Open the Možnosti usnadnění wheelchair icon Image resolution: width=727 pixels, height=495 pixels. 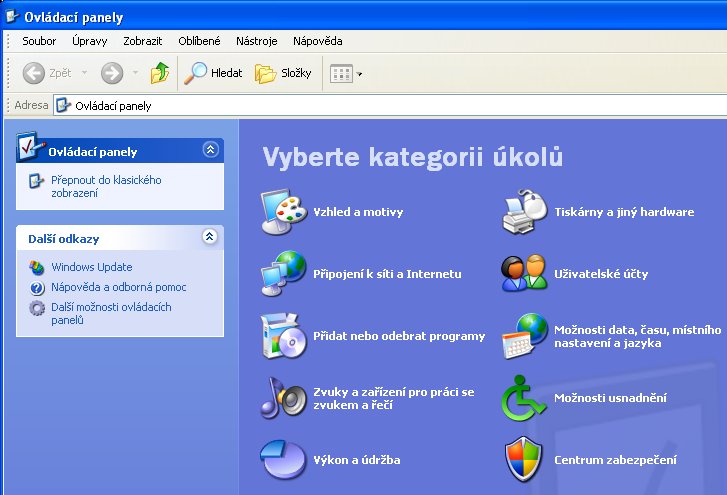click(x=524, y=398)
